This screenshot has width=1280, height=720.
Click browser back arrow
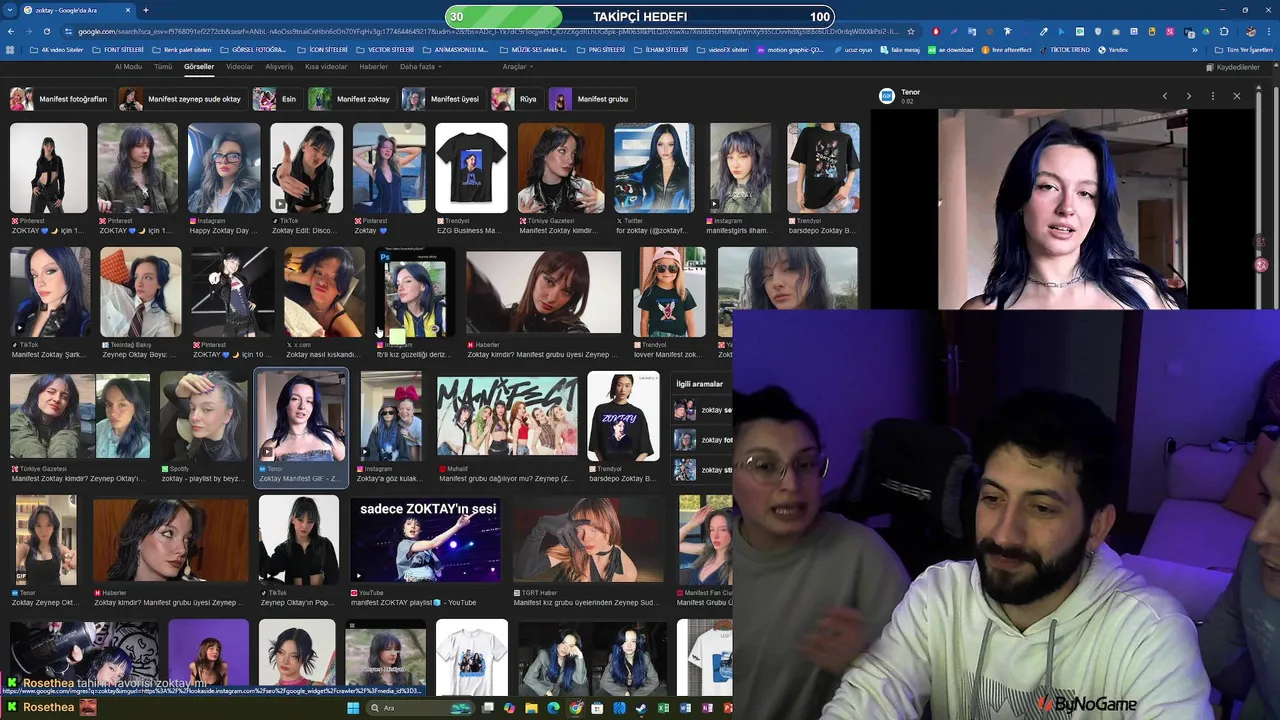click(12, 31)
